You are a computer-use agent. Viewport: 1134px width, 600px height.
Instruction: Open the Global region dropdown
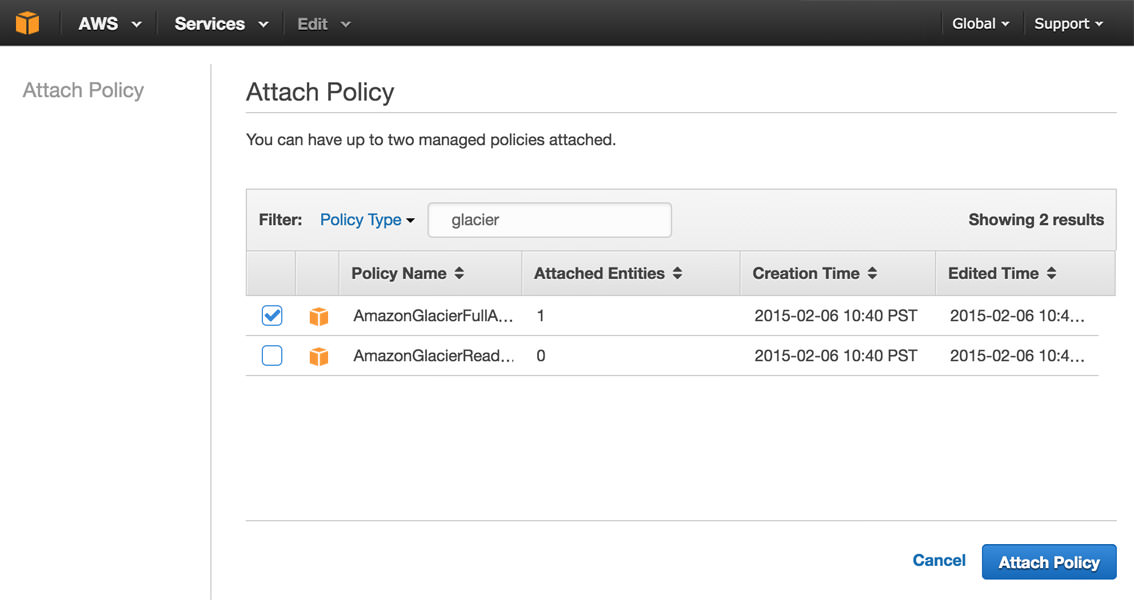tap(981, 23)
